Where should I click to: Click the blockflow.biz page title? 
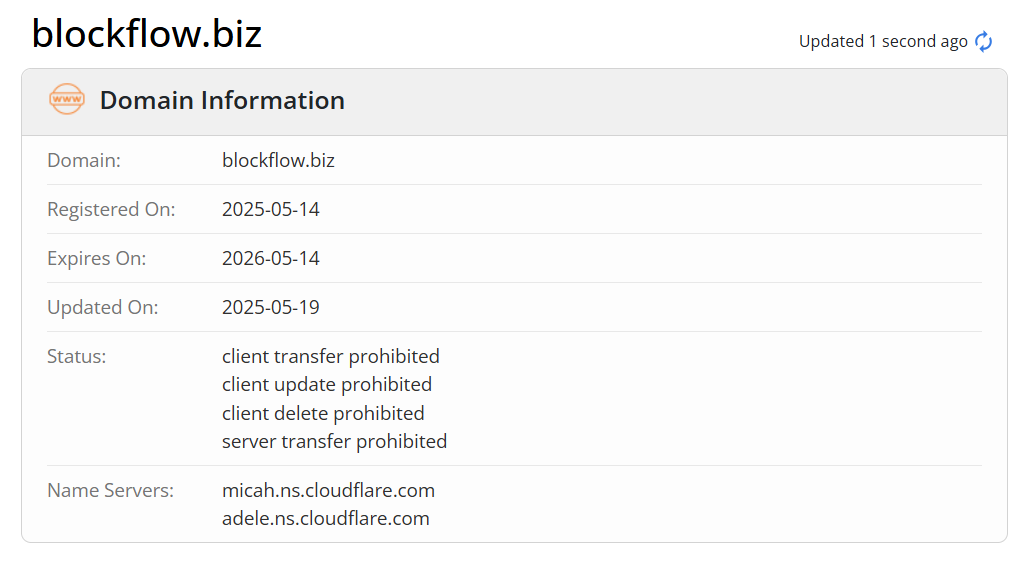point(147,33)
